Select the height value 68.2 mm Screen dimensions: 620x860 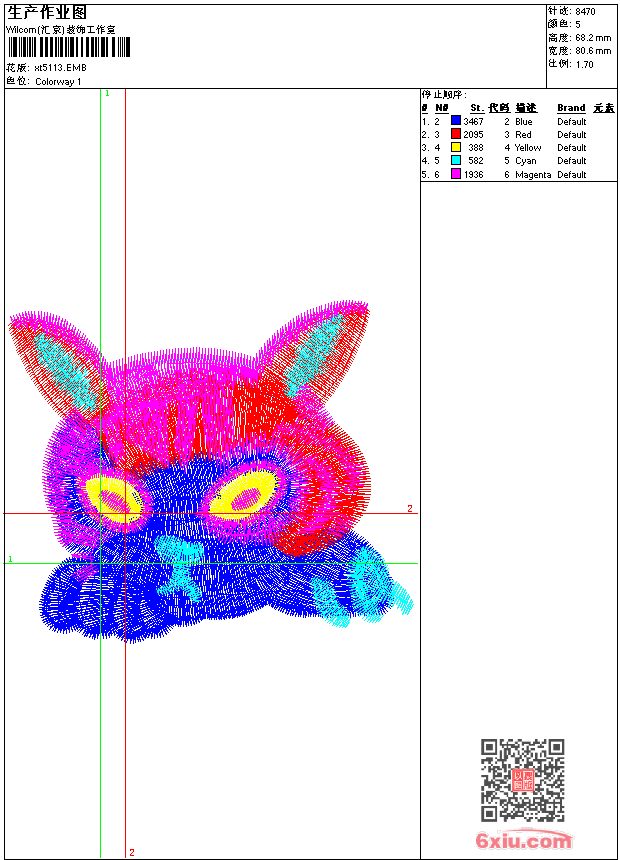(593, 38)
